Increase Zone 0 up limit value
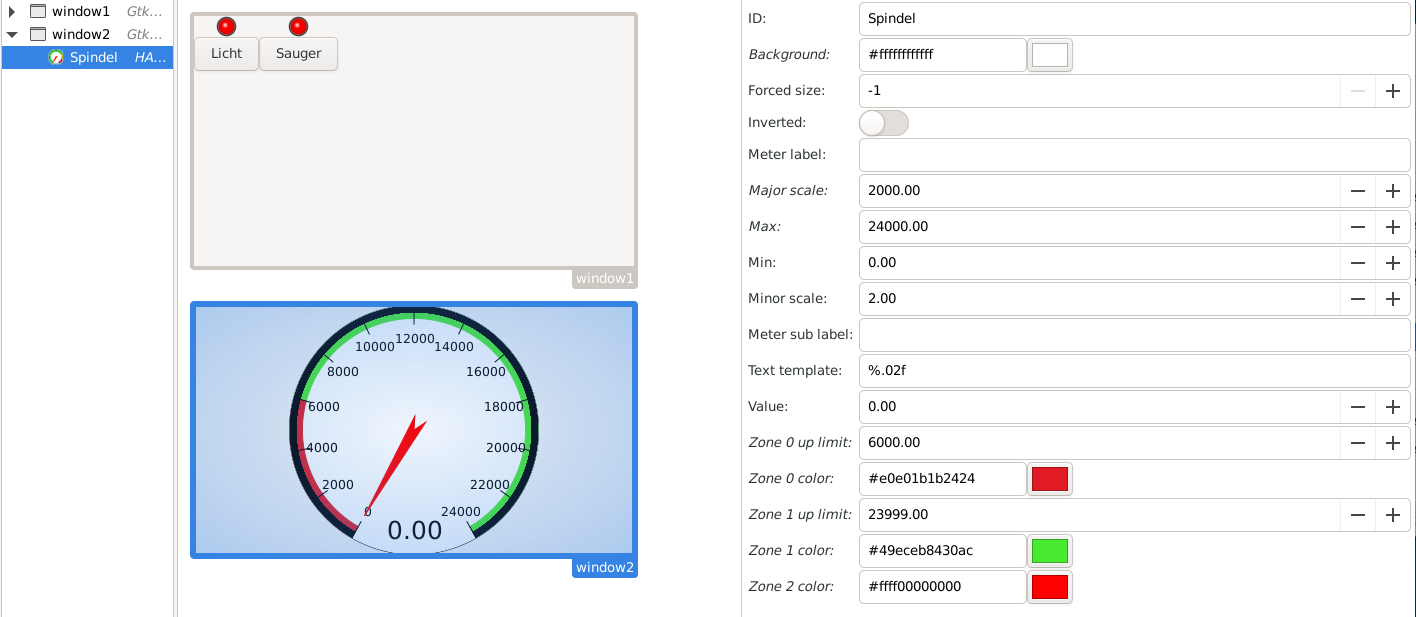 1392,443
